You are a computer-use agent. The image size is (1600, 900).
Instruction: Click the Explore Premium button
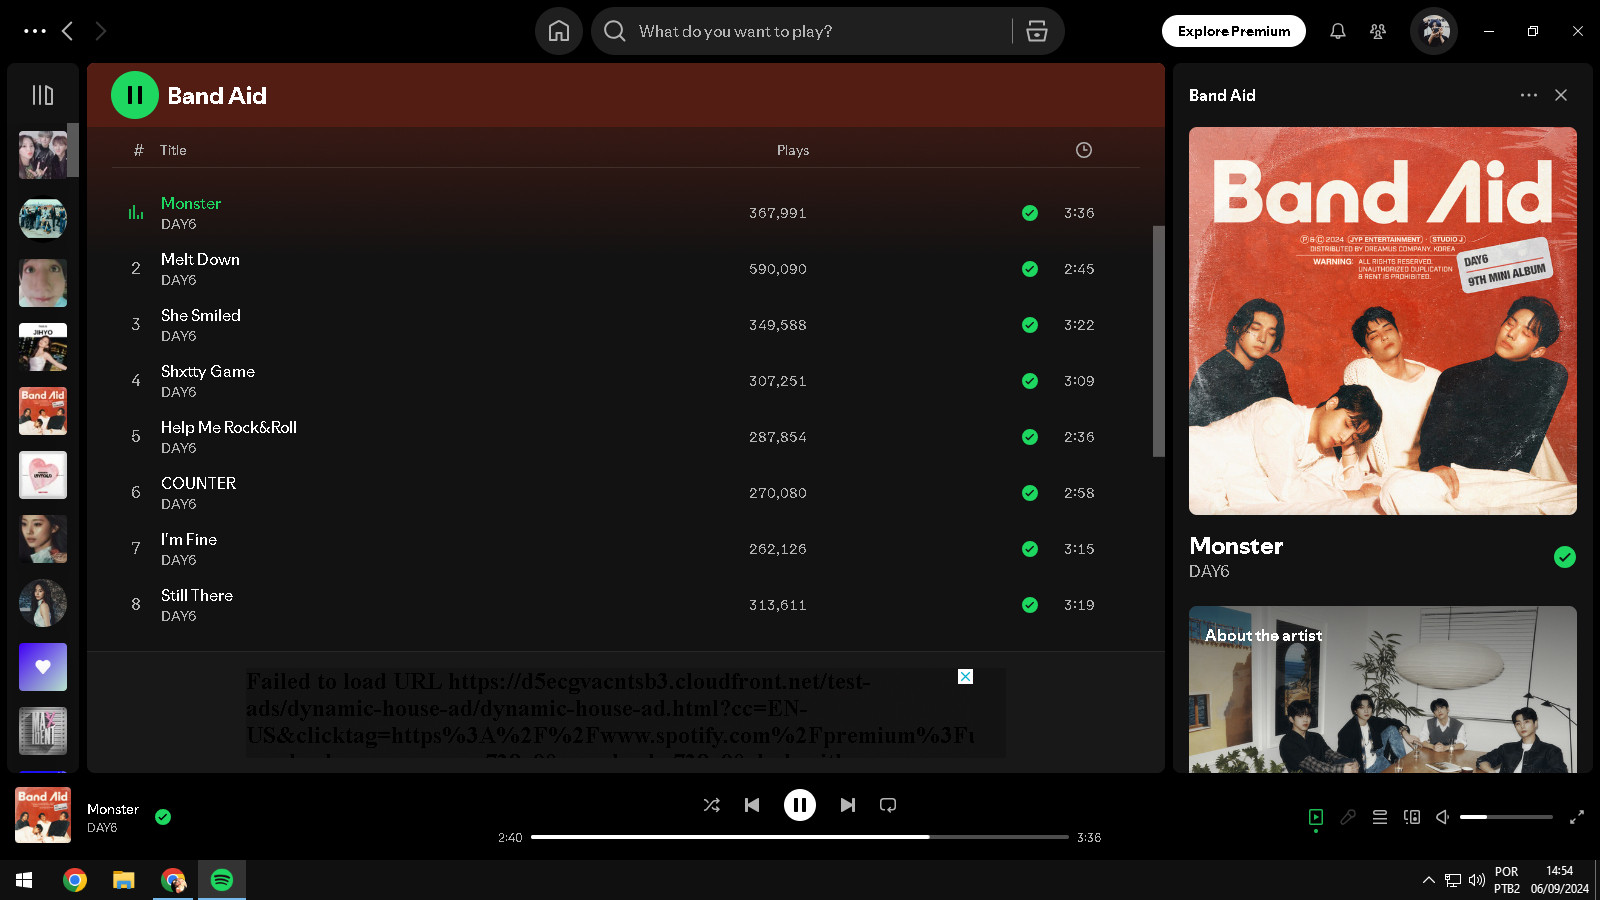pyautogui.click(x=1234, y=31)
